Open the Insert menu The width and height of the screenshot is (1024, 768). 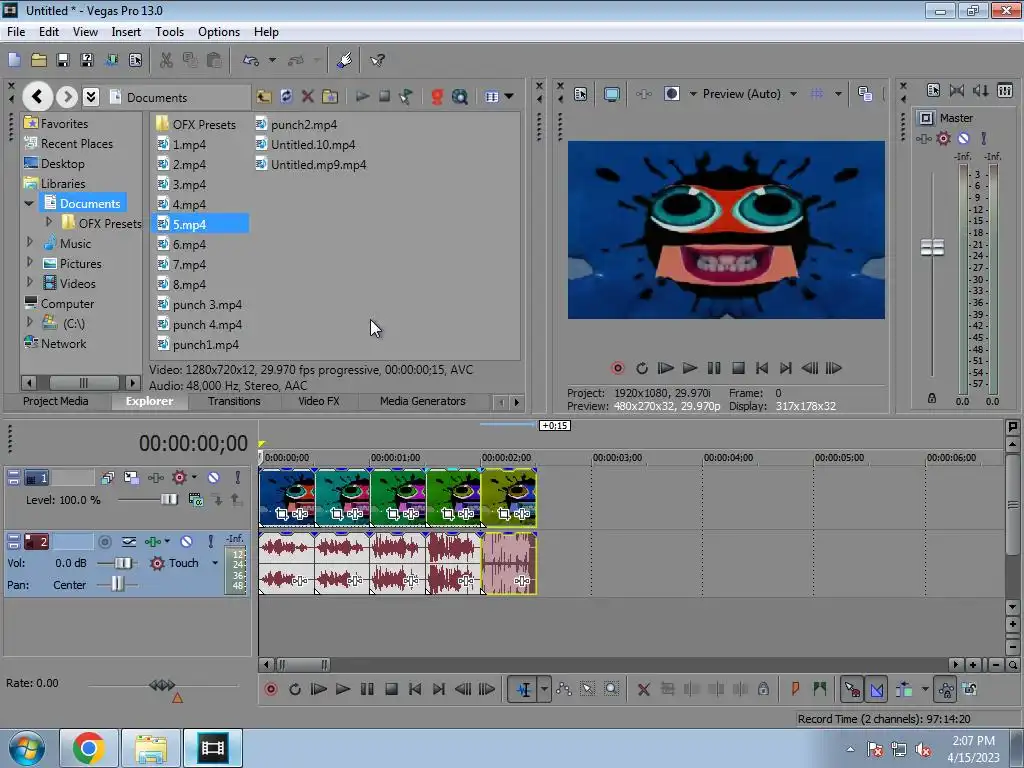[126, 32]
